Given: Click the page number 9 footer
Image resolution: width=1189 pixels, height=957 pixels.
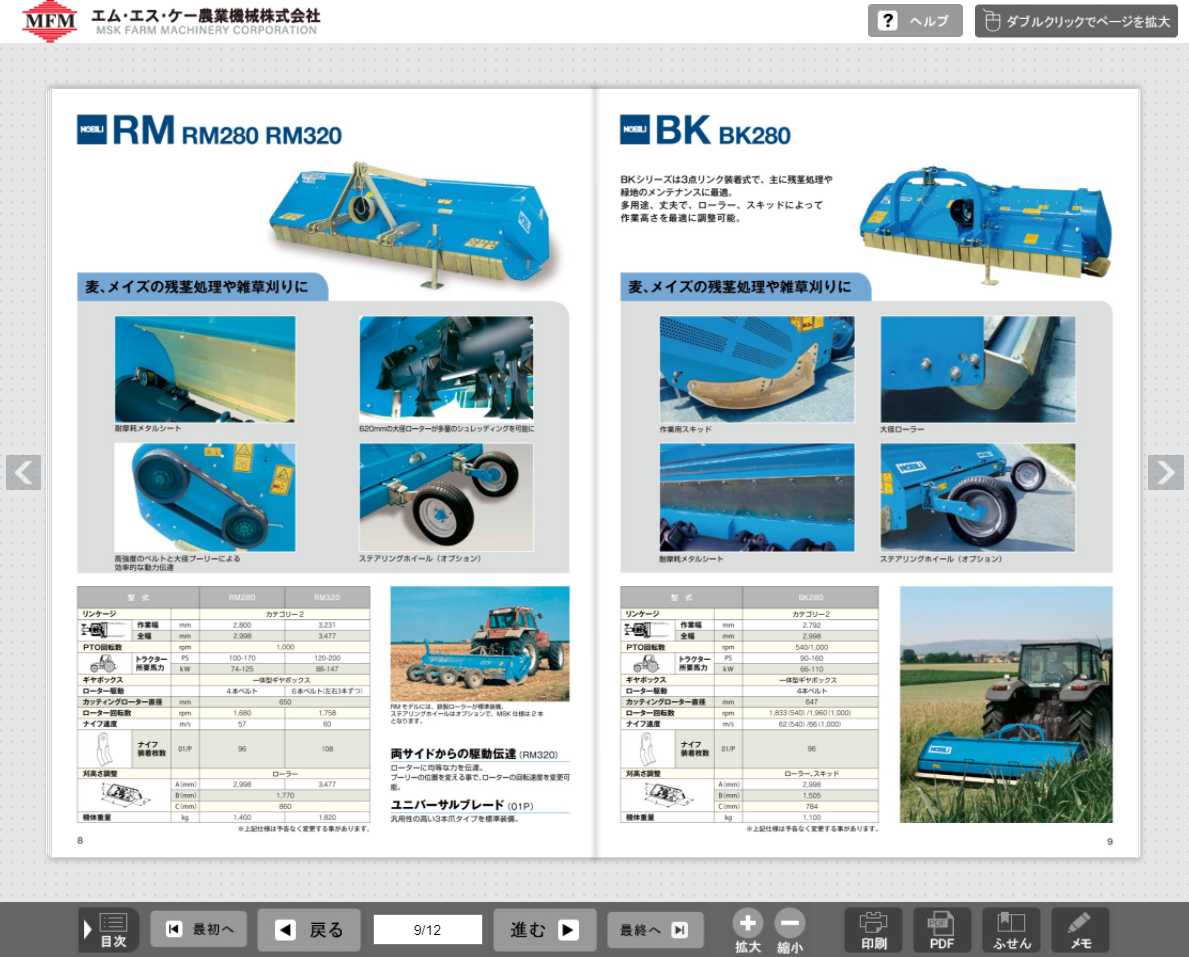Looking at the screenshot, I should point(1110,842).
